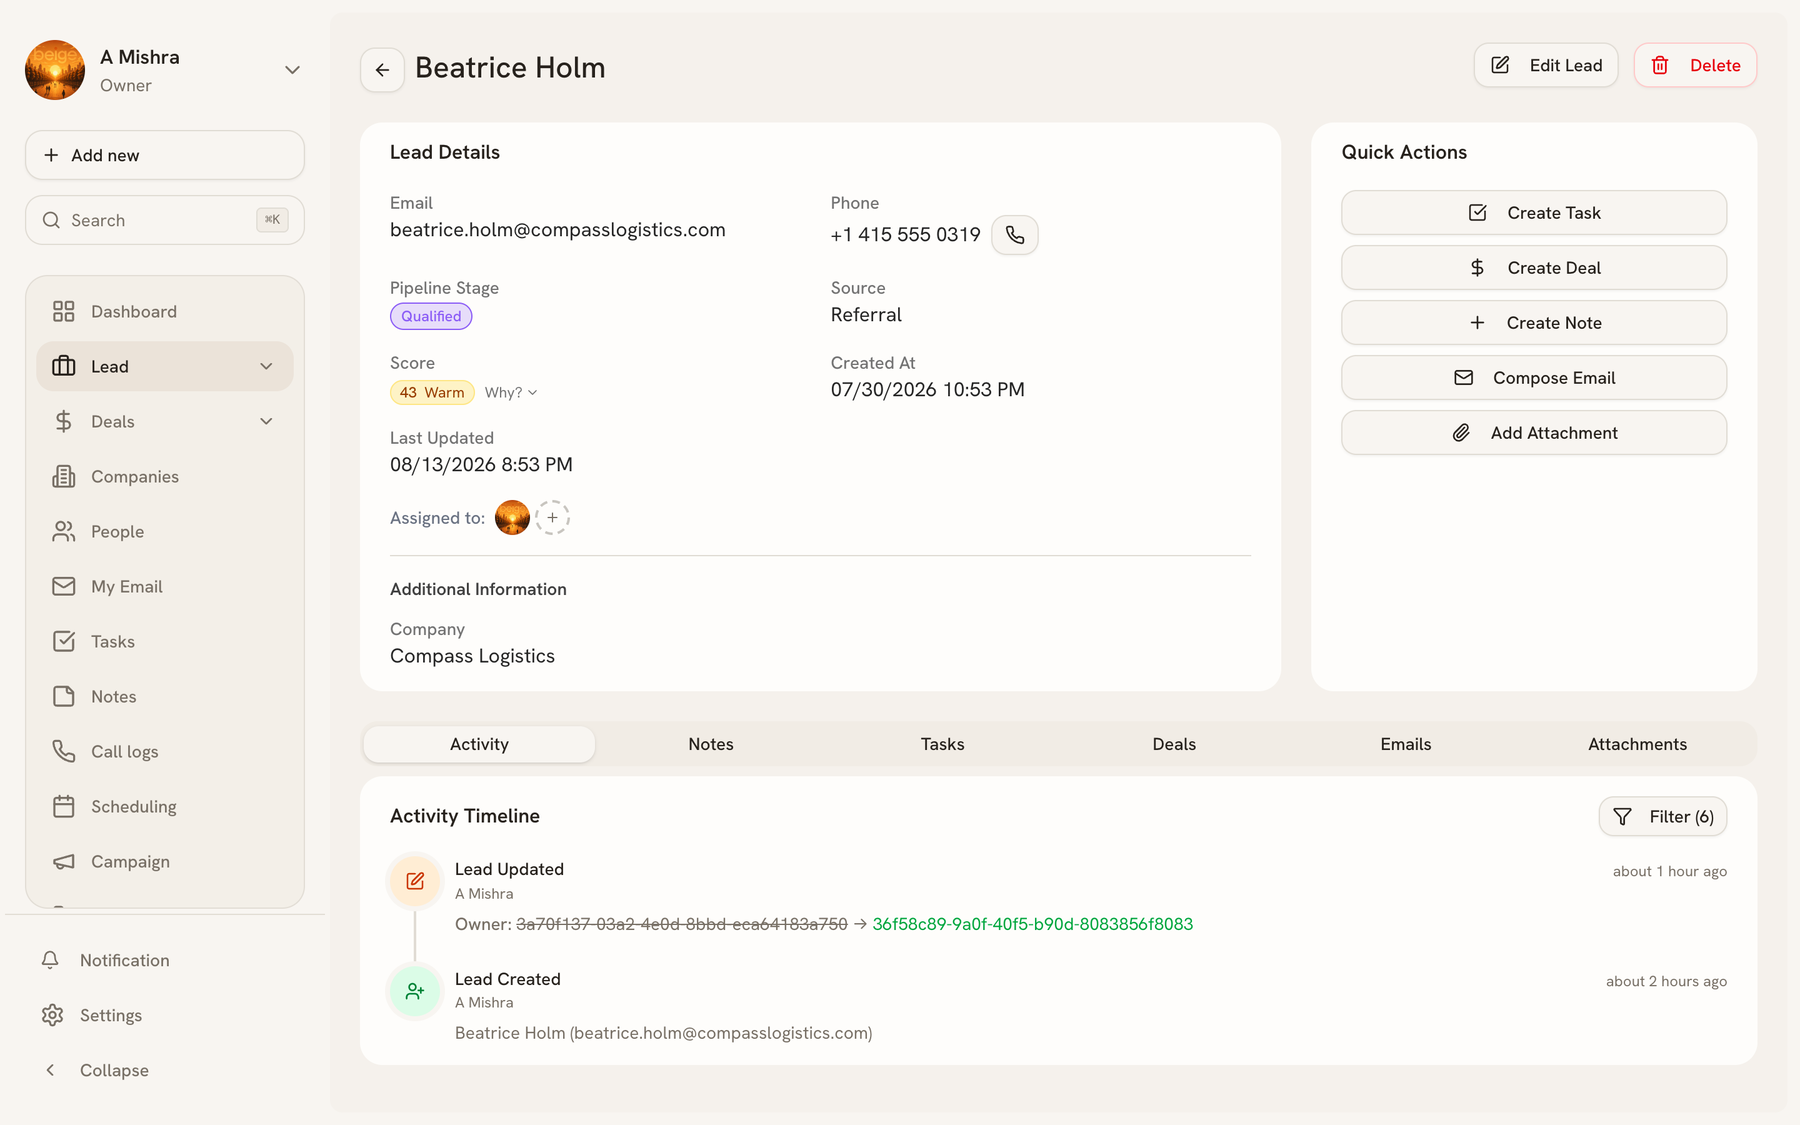Open Tasks in the sidebar
Viewport: 1800px width, 1125px height.
pos(165,642)
